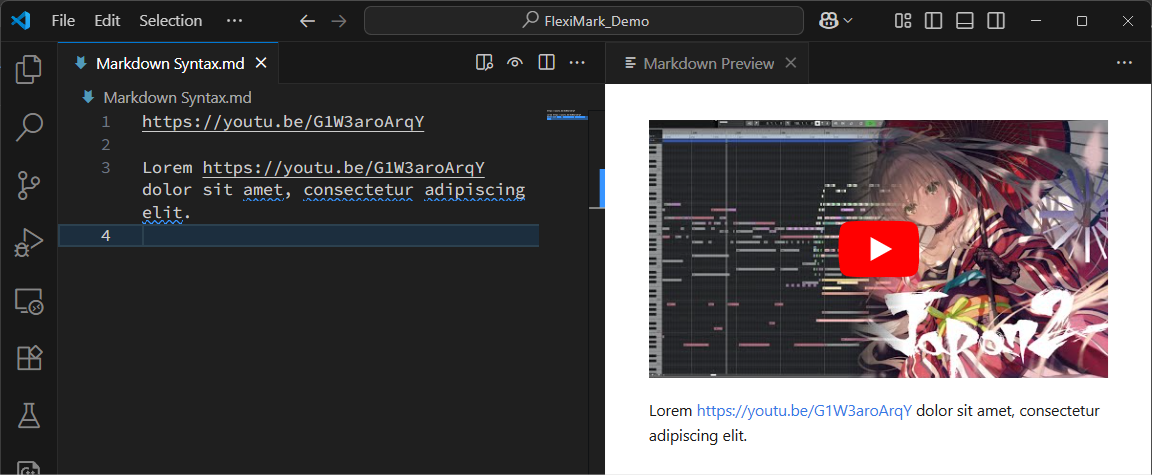Split the editor right

coord(546,63)
